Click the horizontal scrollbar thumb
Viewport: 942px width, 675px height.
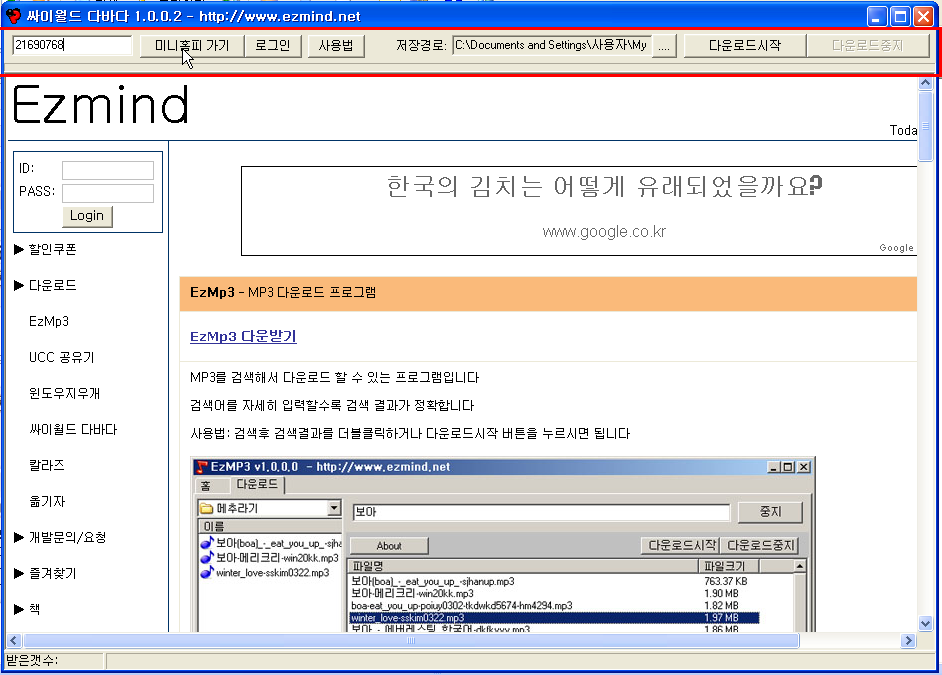pyautogui.click(x=411, y=641)
